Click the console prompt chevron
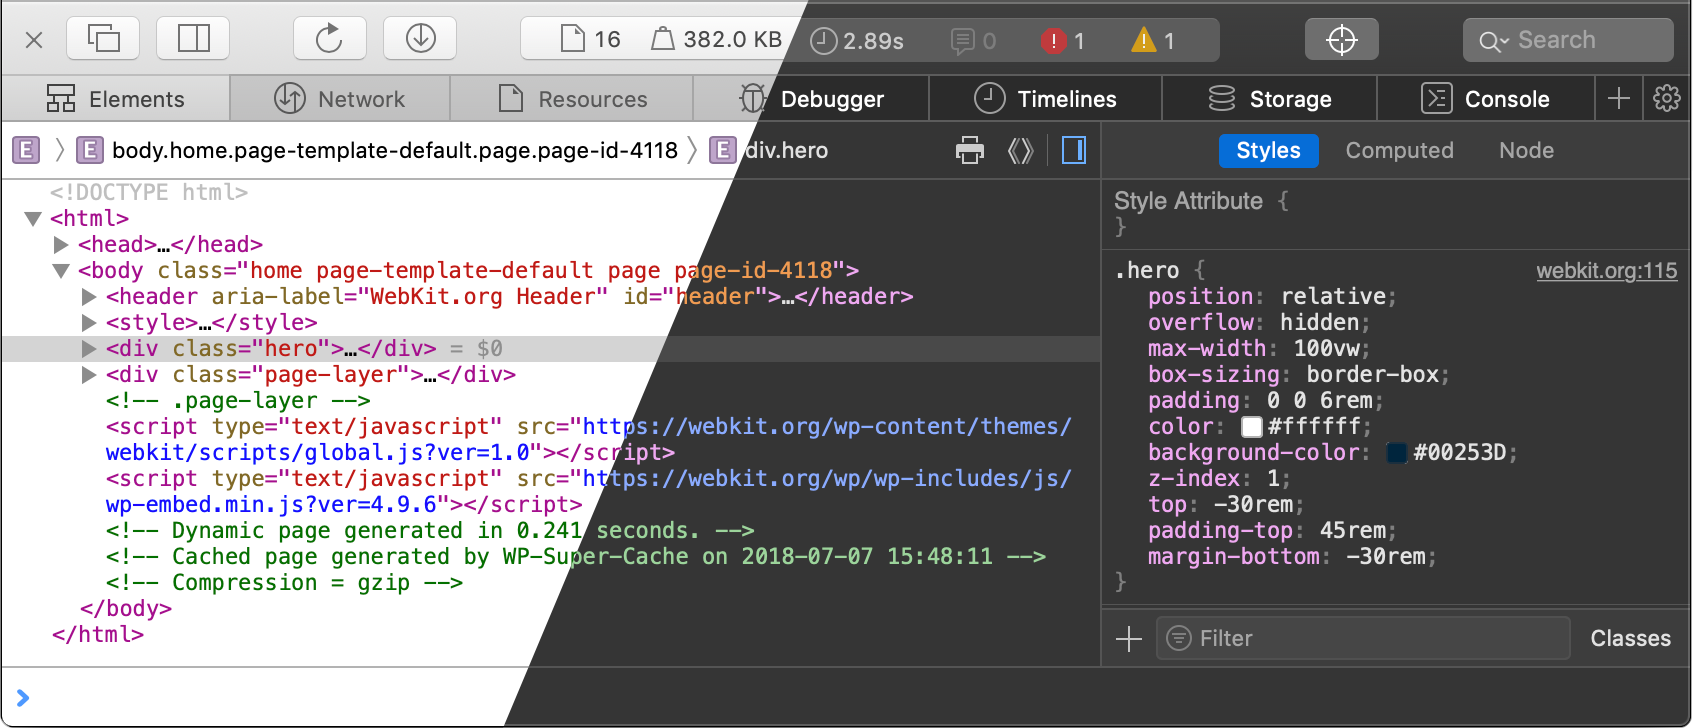The height and width of the screenshot is (728, 1693). [23, 697]
